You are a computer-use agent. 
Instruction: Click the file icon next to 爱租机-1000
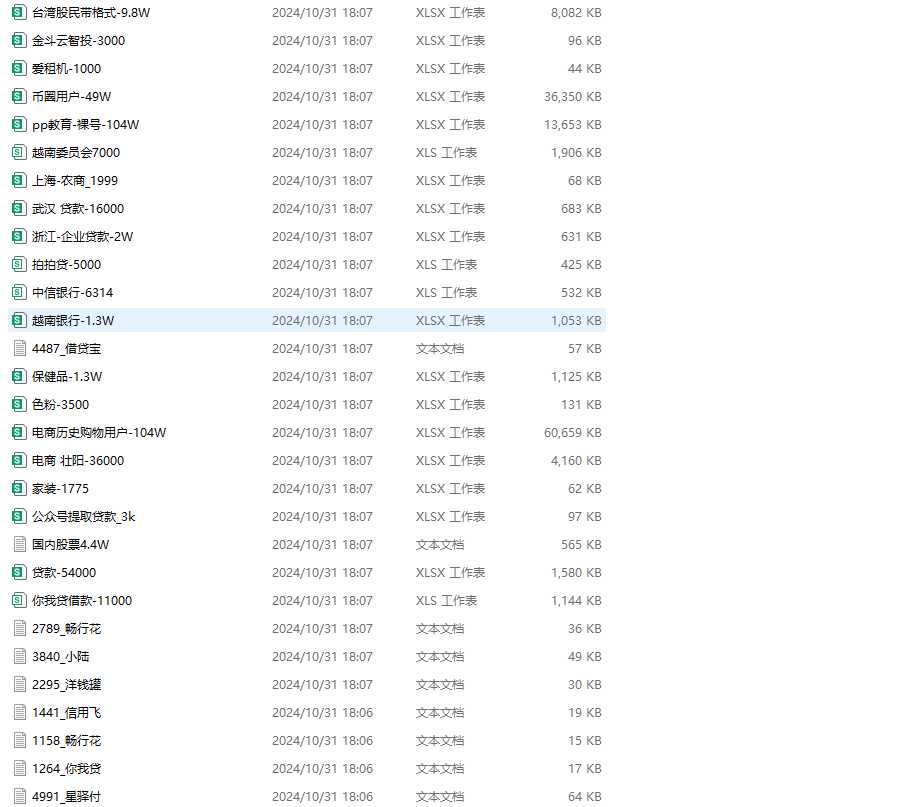(19, 68)
